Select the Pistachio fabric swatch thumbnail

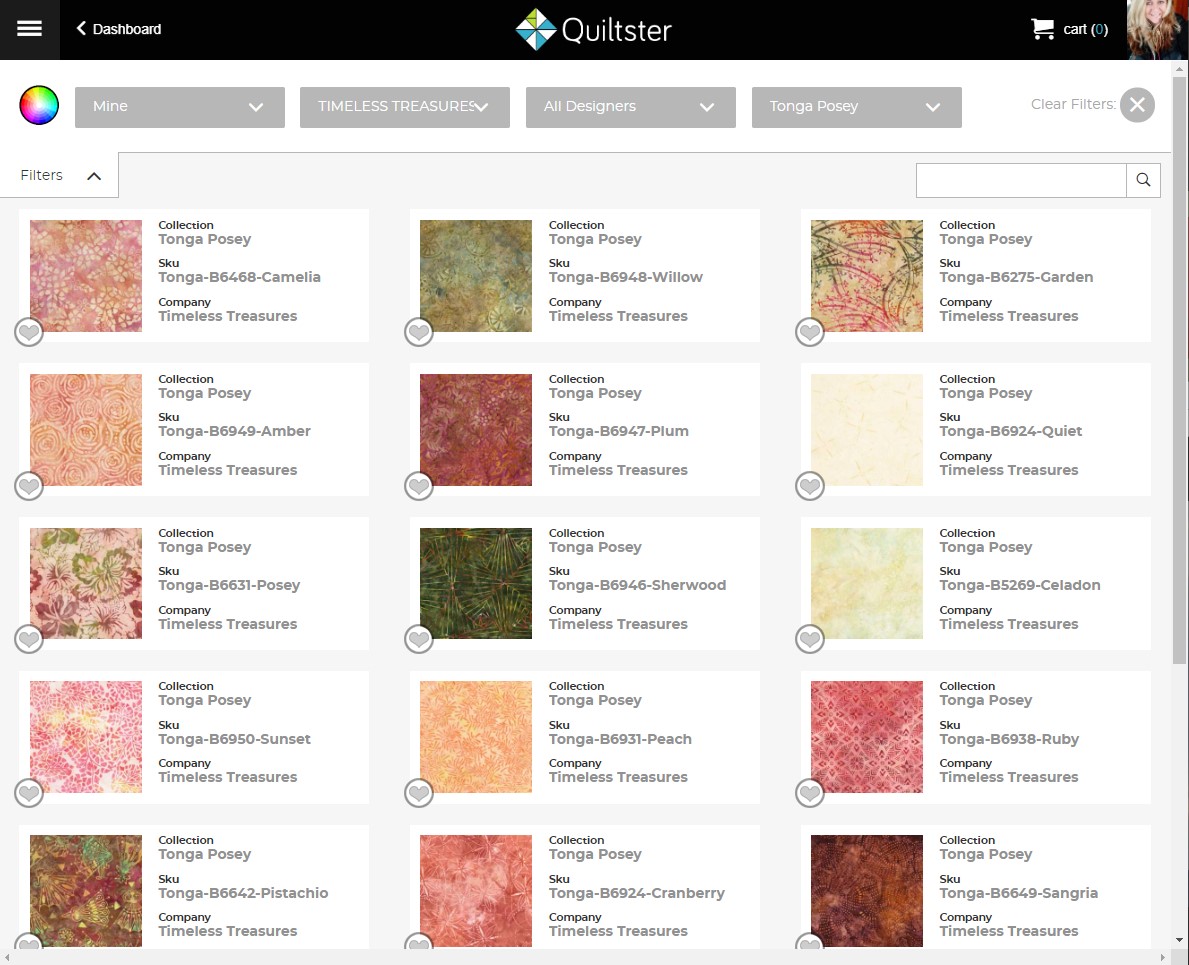point(86,891)
